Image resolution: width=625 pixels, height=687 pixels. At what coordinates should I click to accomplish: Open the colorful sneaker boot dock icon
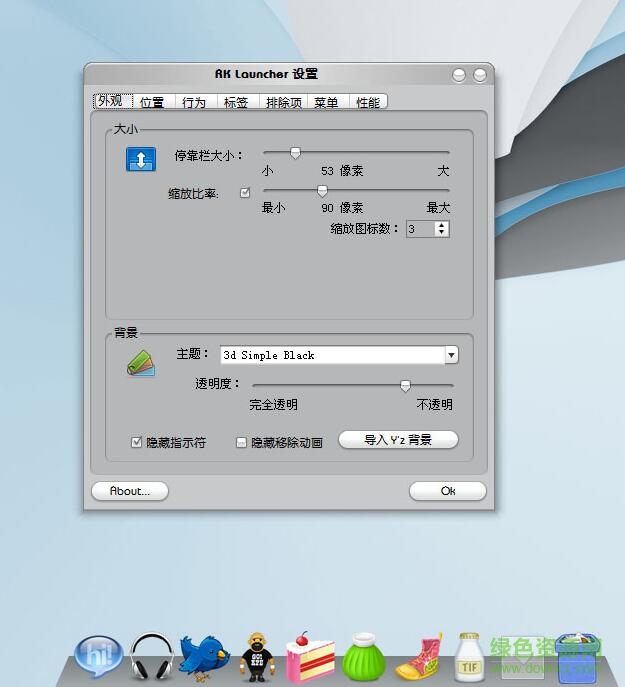pos(418,657)
